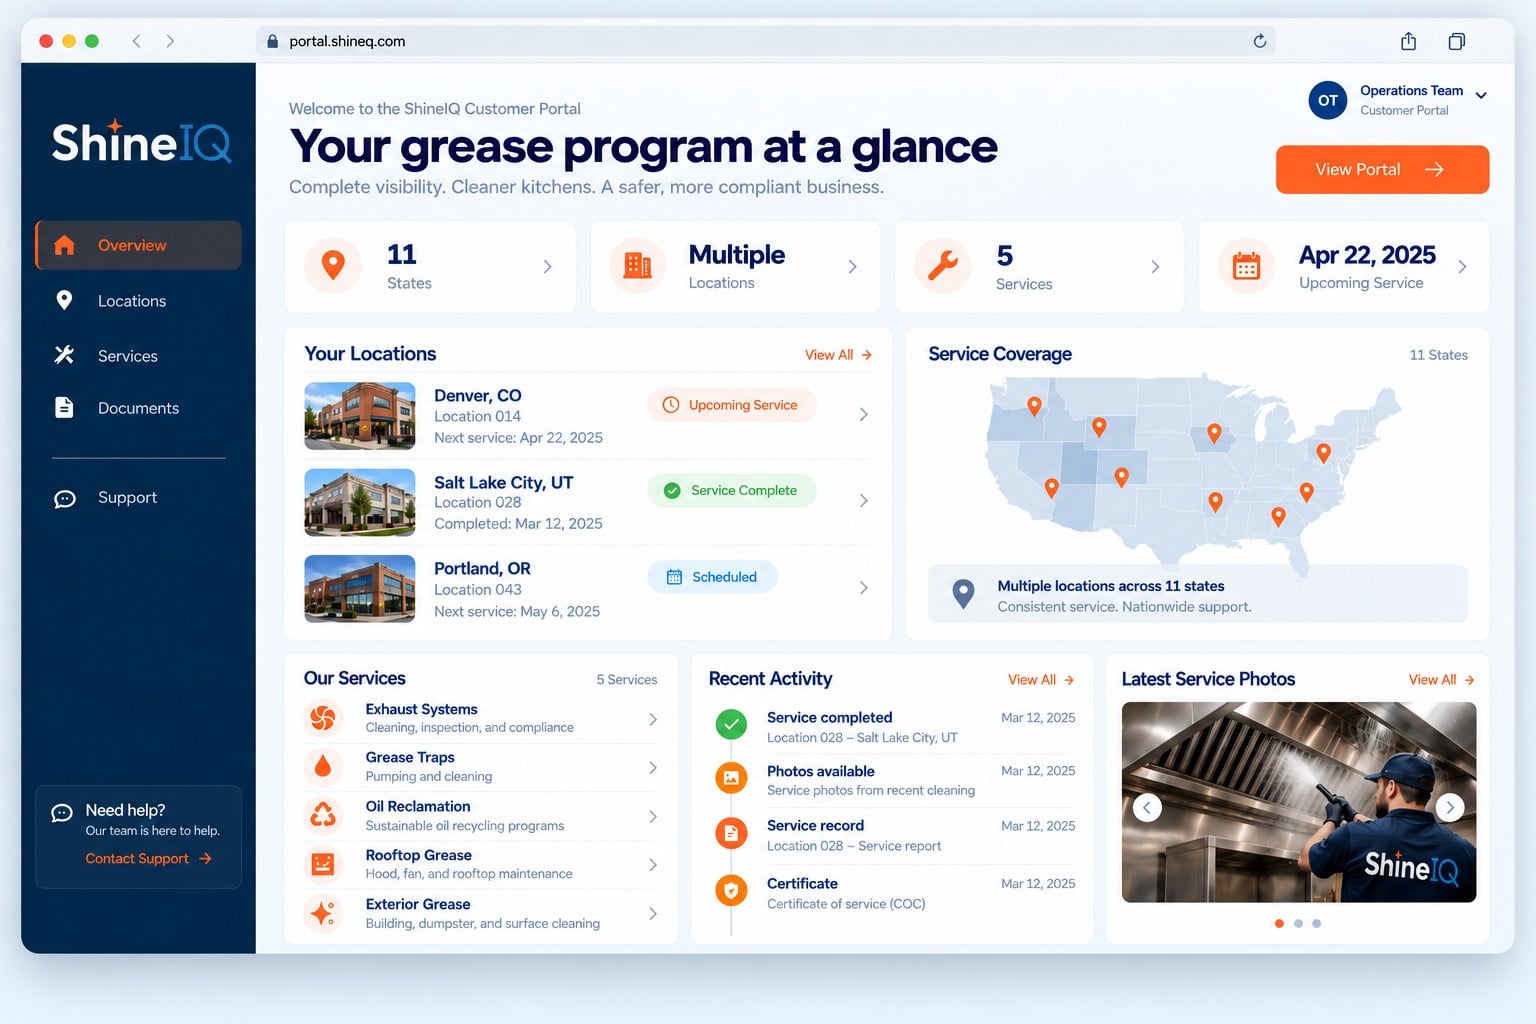
Task: Click the View Portal button
Action: point(1382,169)
